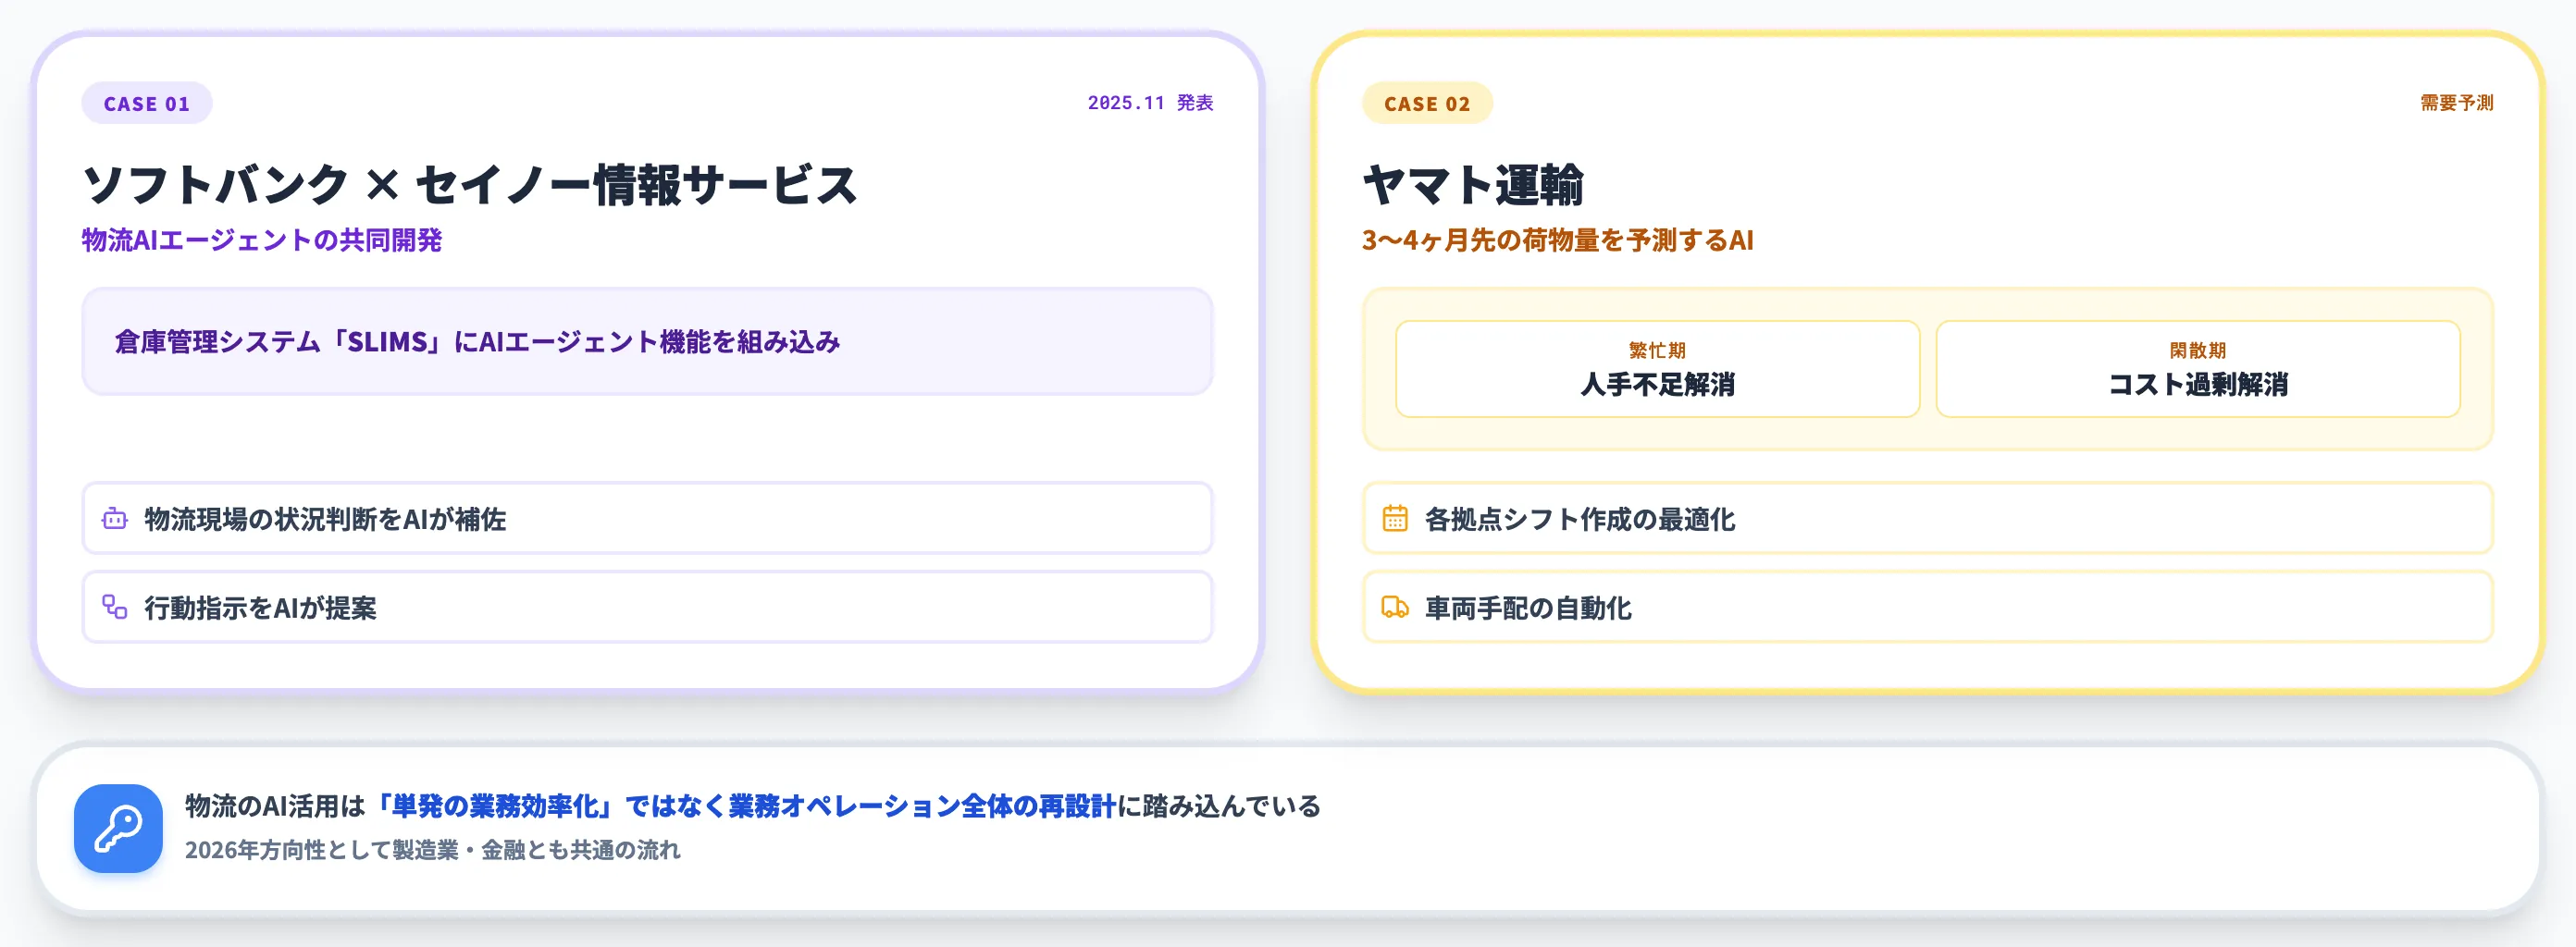Click the 需要予測 label

coord(2456,103)
